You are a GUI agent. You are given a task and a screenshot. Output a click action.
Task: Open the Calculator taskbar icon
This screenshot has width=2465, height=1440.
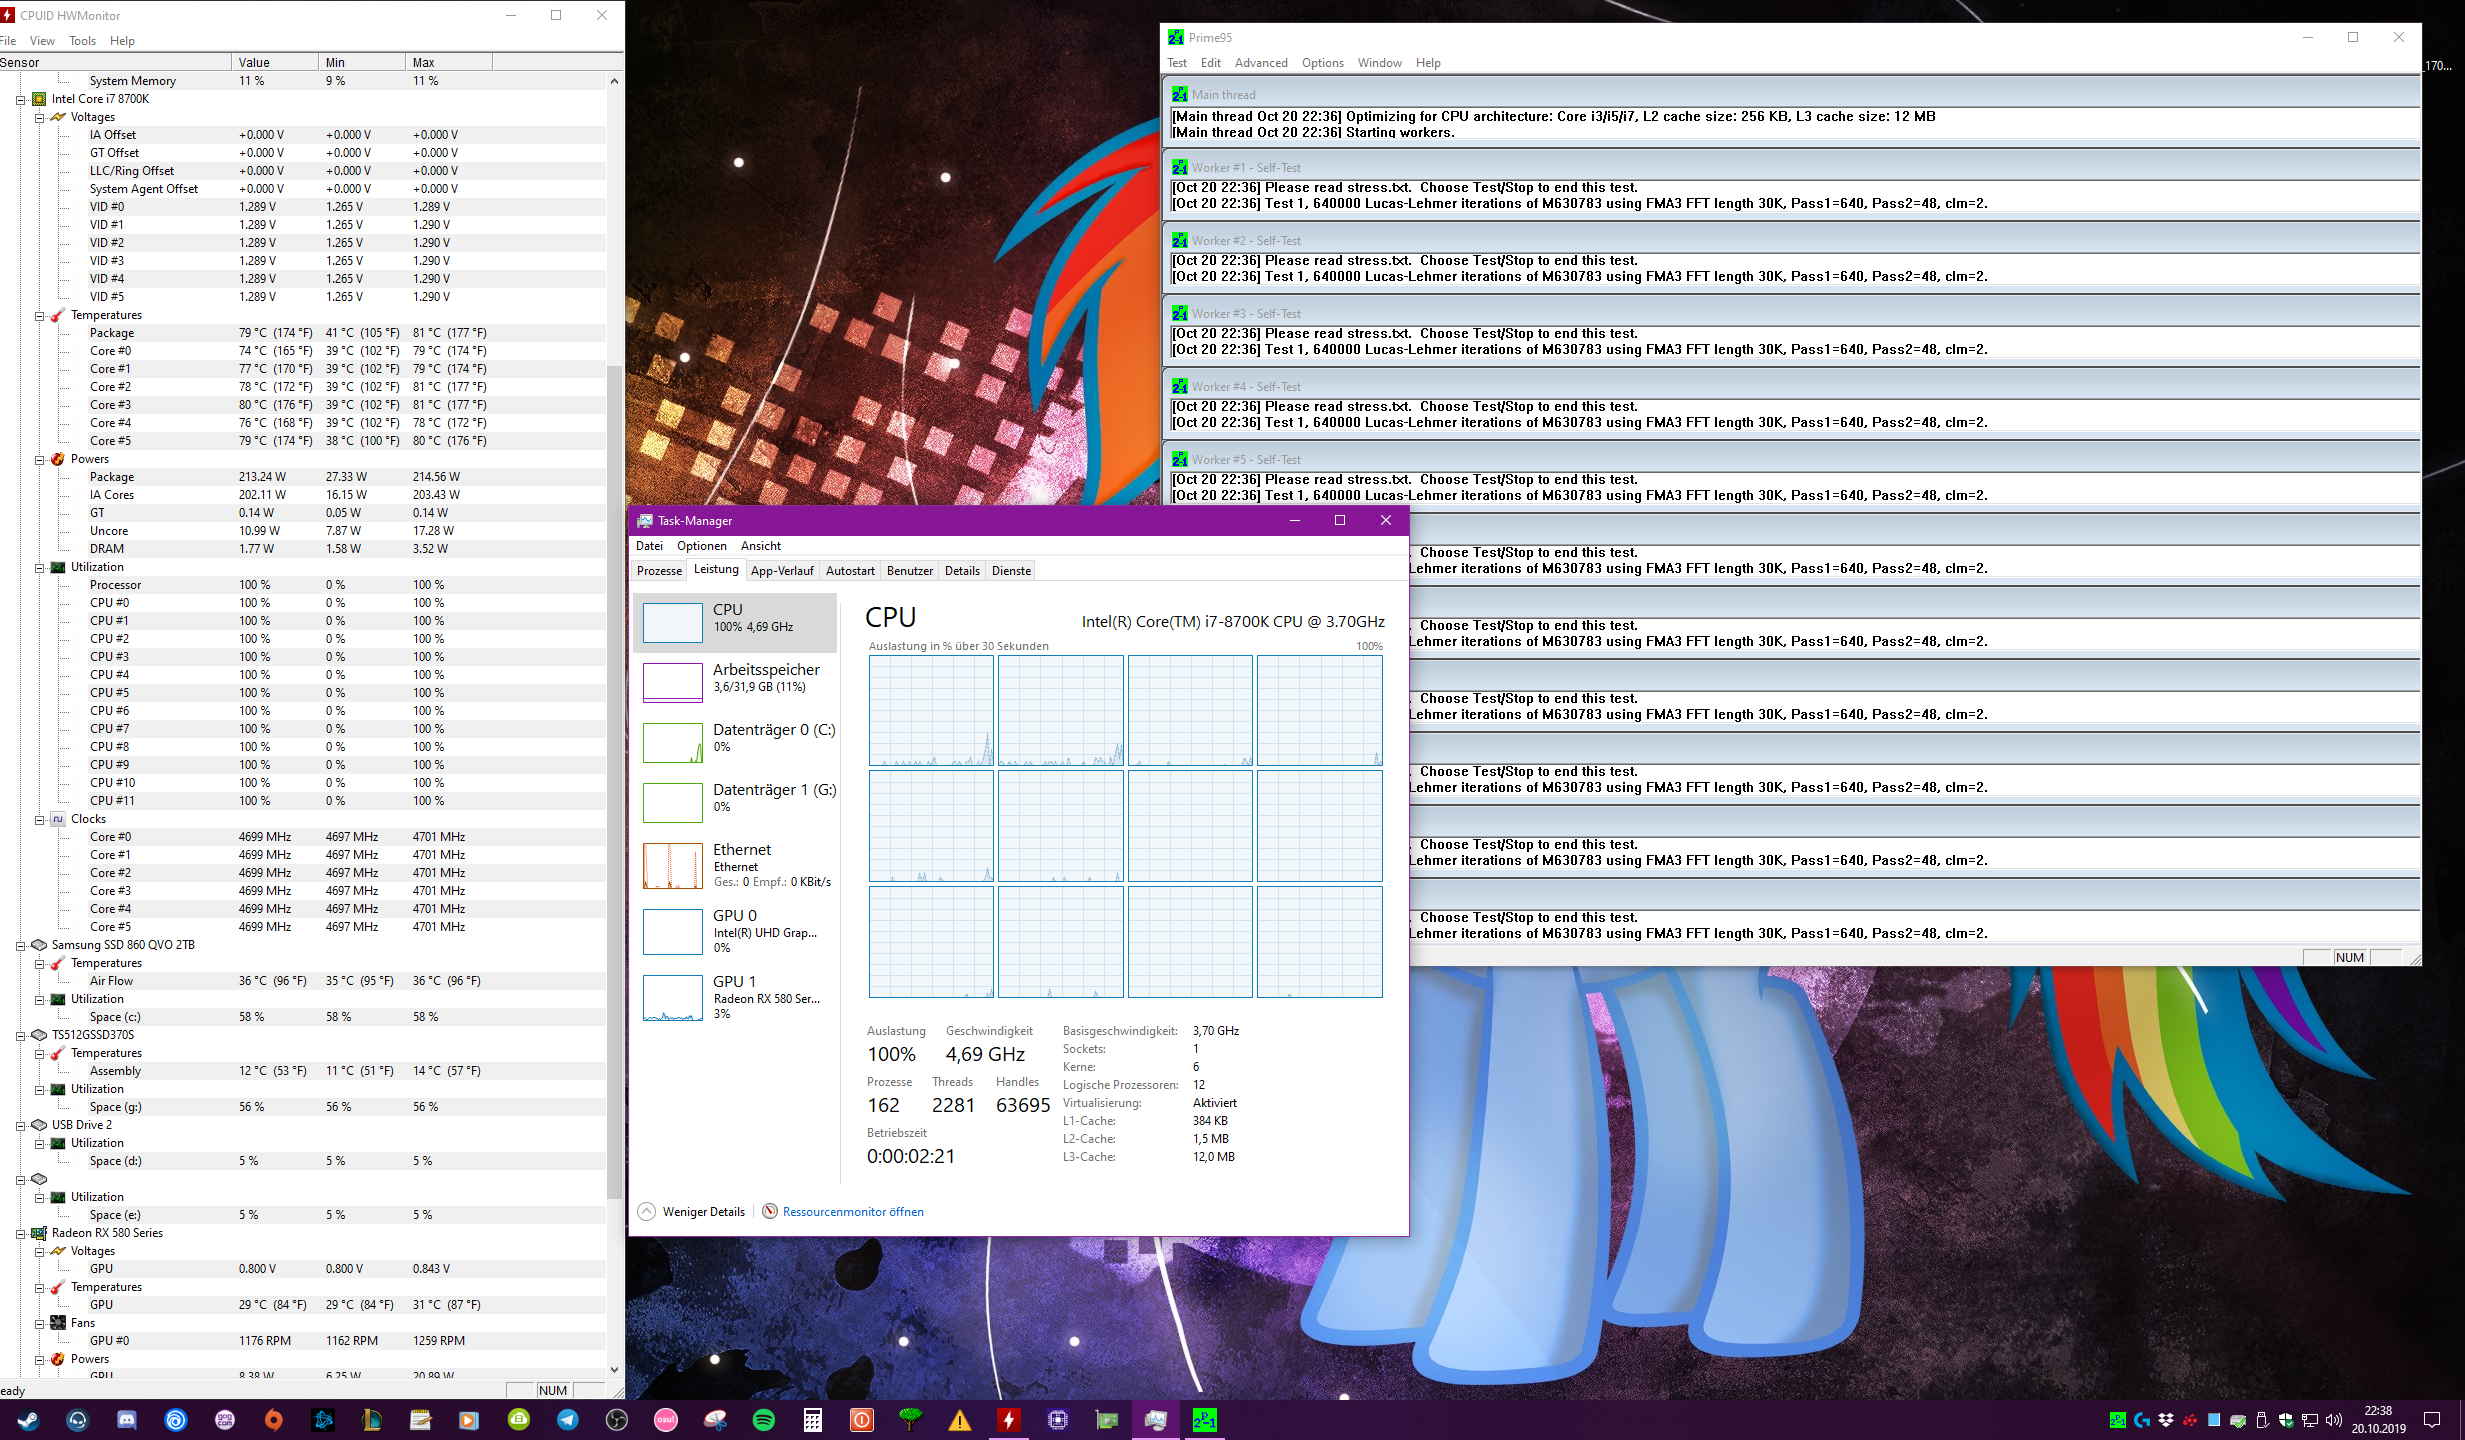tap(812, 1420)
